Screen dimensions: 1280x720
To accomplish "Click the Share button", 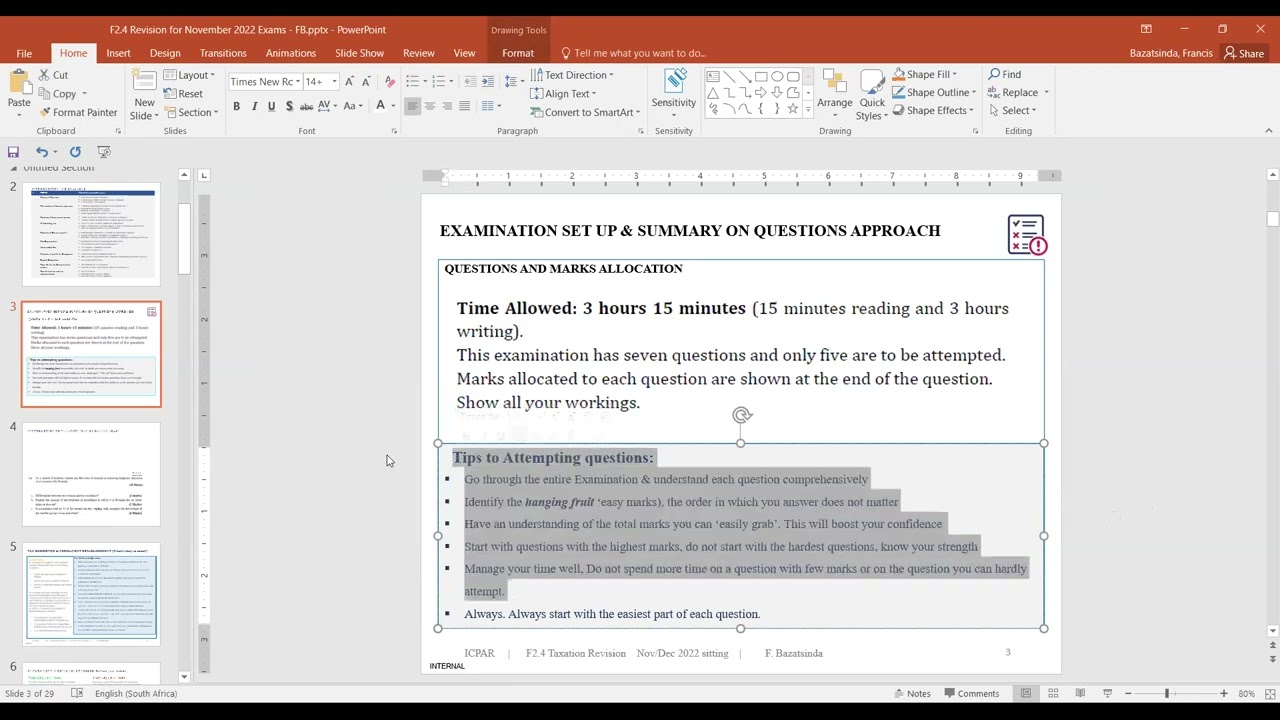I will point(1244,53).
